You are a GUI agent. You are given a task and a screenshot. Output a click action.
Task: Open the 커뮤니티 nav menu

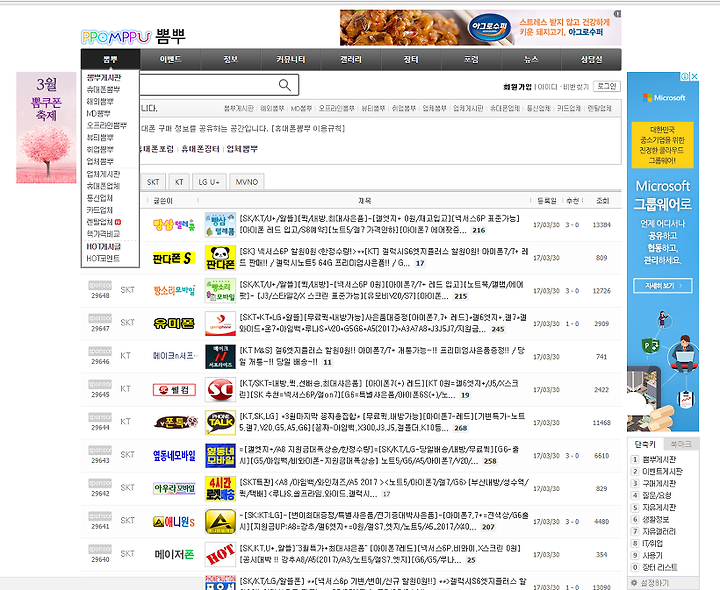(x=291, y=59)
